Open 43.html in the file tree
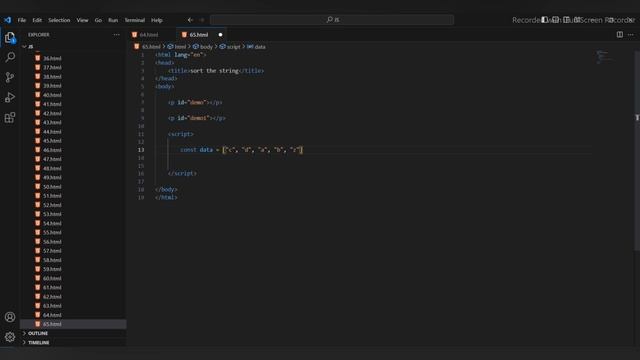 (52, 122)
